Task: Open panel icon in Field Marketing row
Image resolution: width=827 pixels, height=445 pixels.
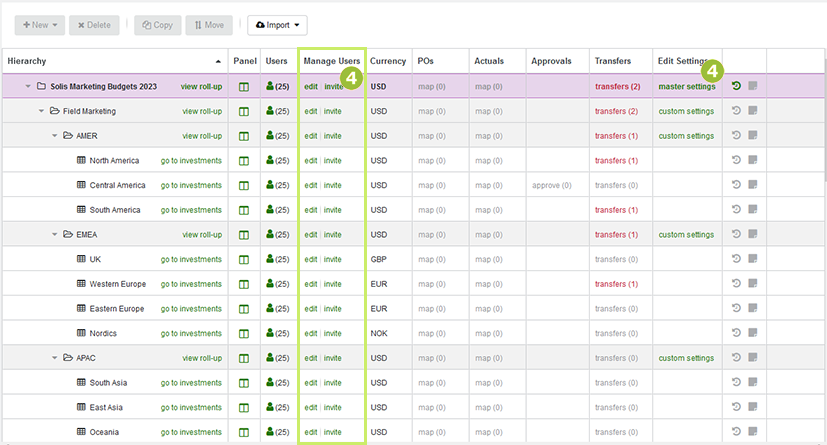Action: [x=244, y=112]
